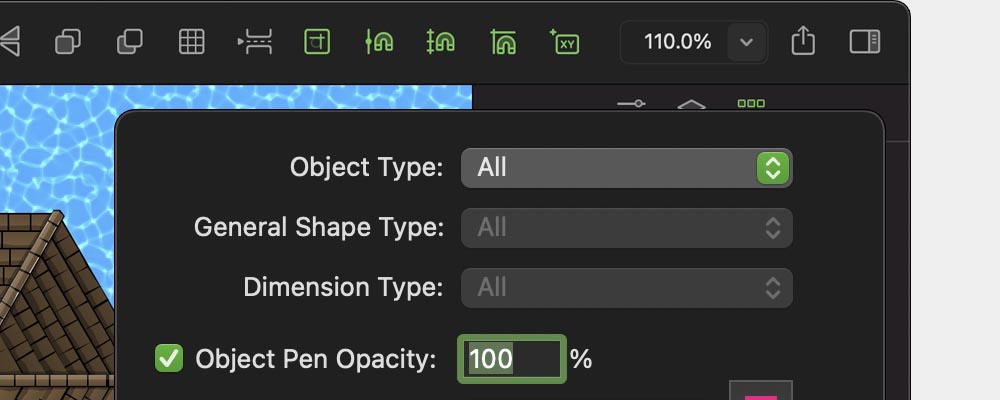Click the overlapping squares arrange icon
The height and width of the screenshot is (400, 1000).
point(69,41)
